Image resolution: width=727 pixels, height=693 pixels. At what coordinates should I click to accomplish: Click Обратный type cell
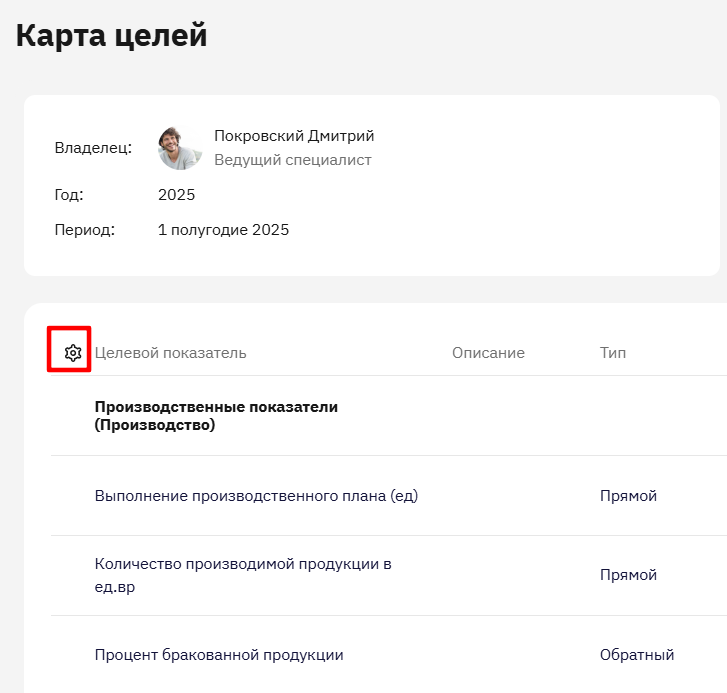pos(637,655)
